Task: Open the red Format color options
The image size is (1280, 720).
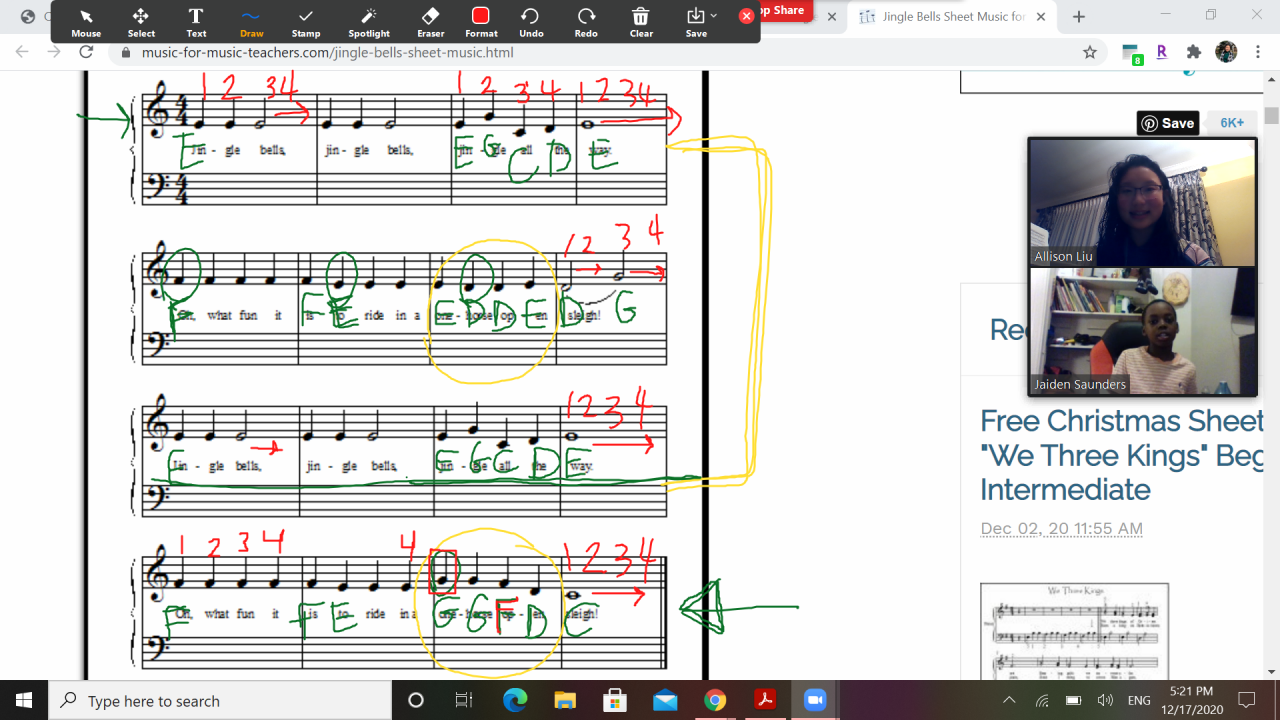Action: tap(481, 22)
